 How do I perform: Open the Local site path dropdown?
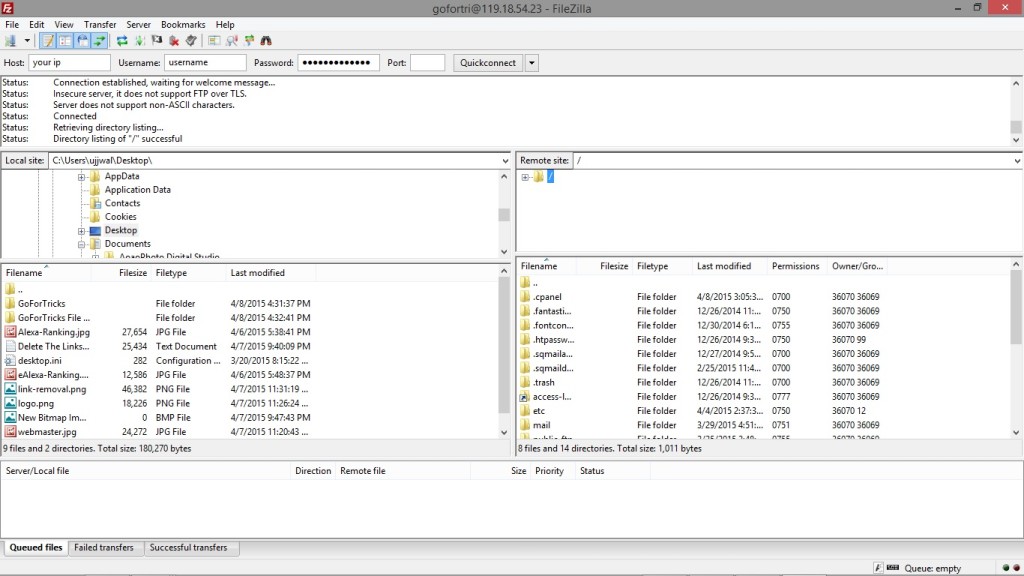[x=505, y=161]
